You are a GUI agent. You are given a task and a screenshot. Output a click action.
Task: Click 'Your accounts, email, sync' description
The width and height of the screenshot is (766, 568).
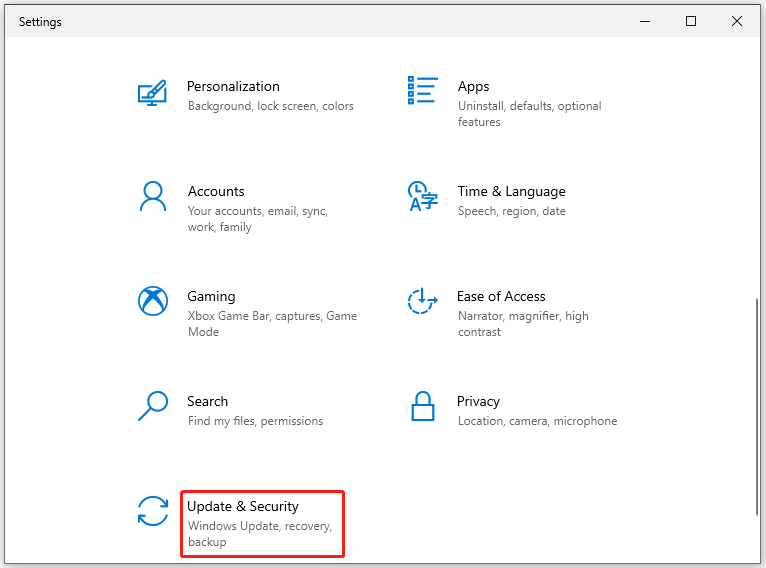(258, 219)
